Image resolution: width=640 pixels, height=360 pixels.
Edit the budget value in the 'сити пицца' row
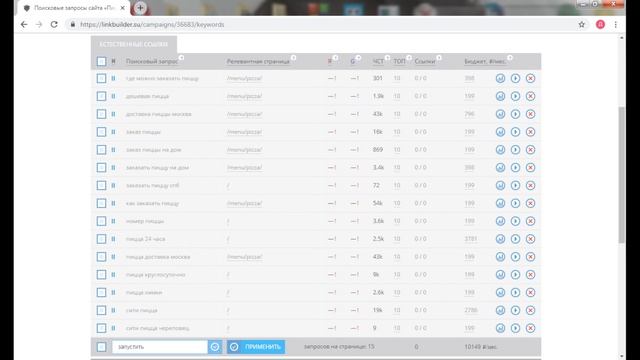click(471, 310)
